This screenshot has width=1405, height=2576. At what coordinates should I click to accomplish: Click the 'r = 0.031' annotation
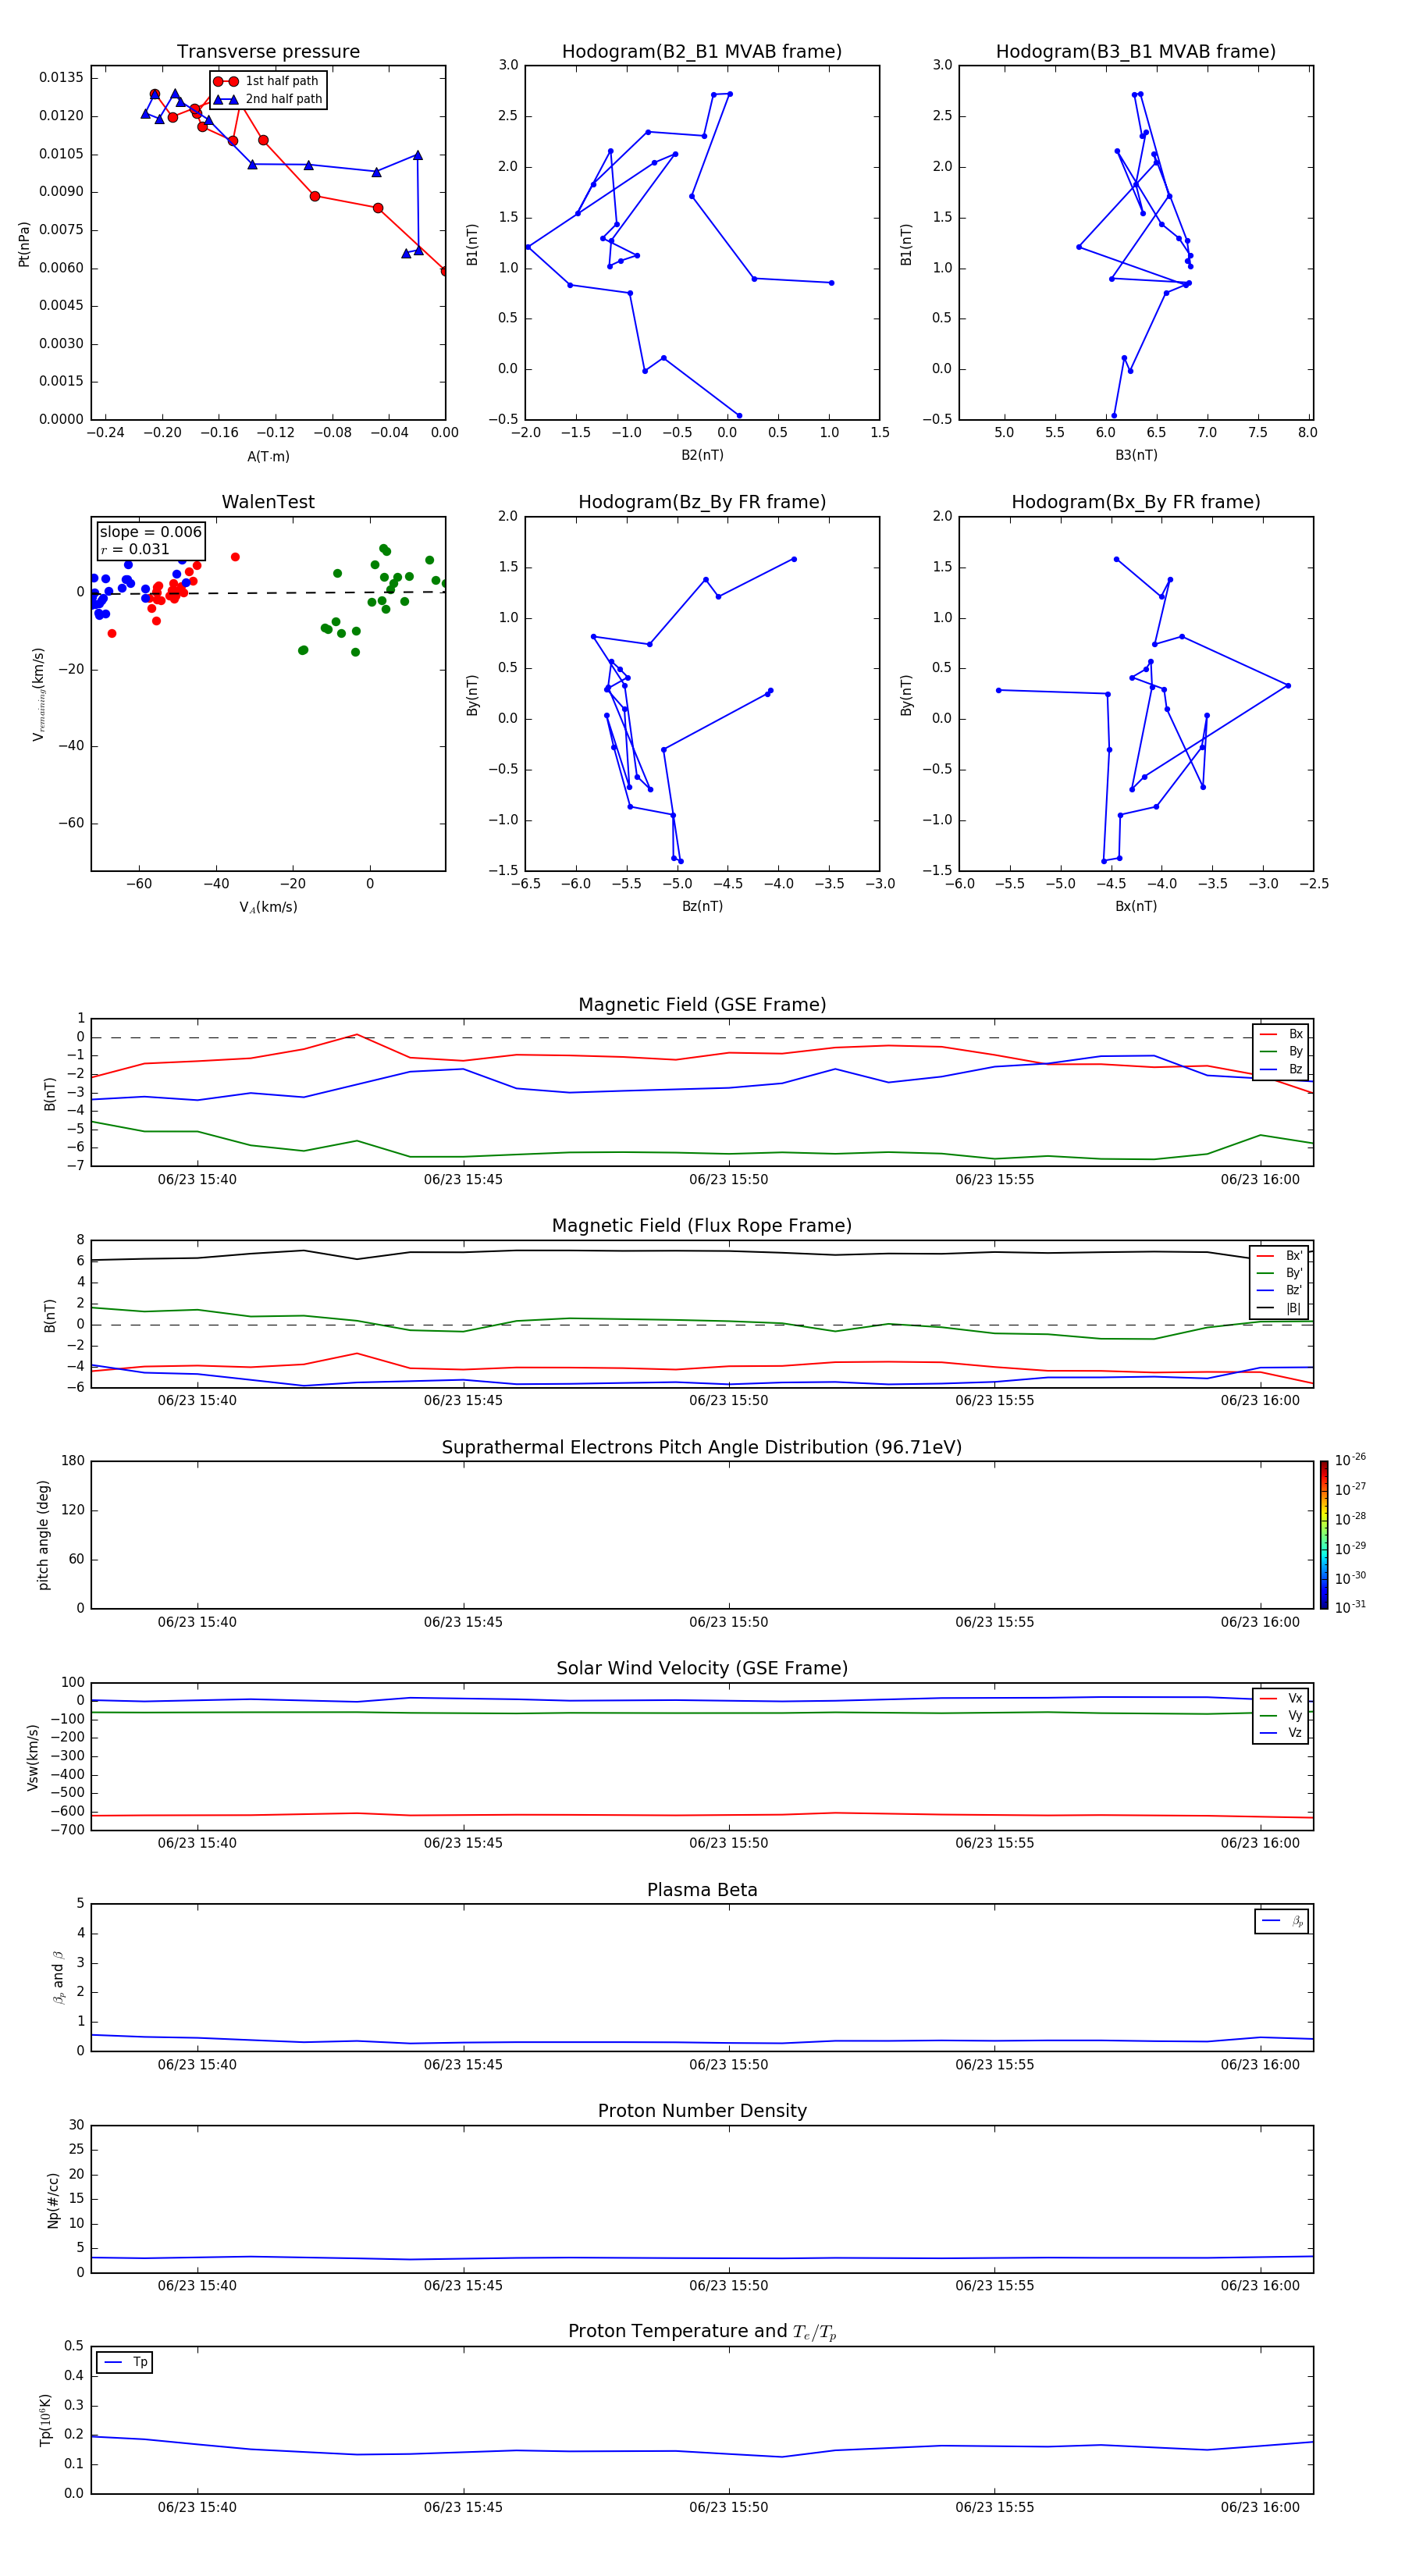(x=135, y=549)
